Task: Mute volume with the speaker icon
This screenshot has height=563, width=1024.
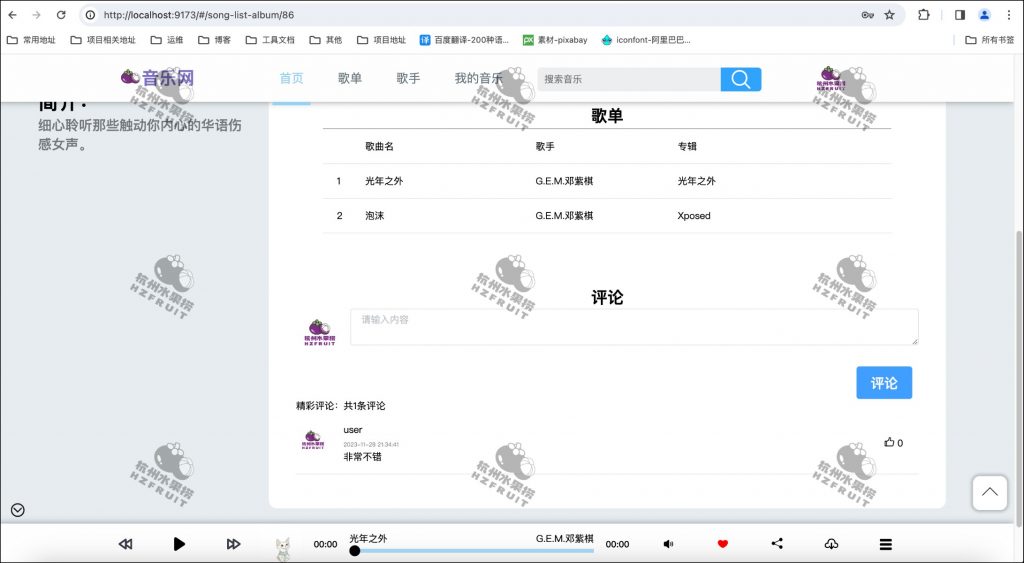Action: pos(668,543)
